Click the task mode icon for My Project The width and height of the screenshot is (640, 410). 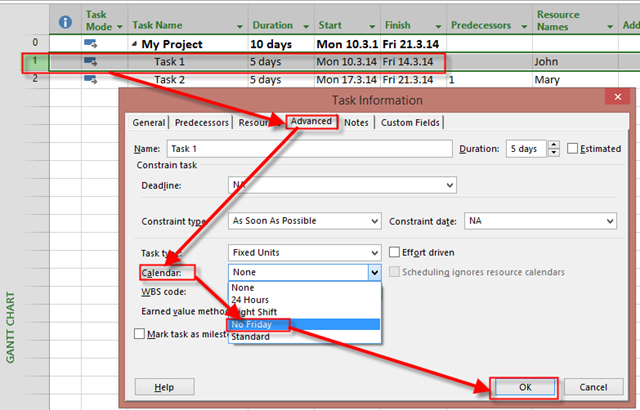tap(91, 44)
